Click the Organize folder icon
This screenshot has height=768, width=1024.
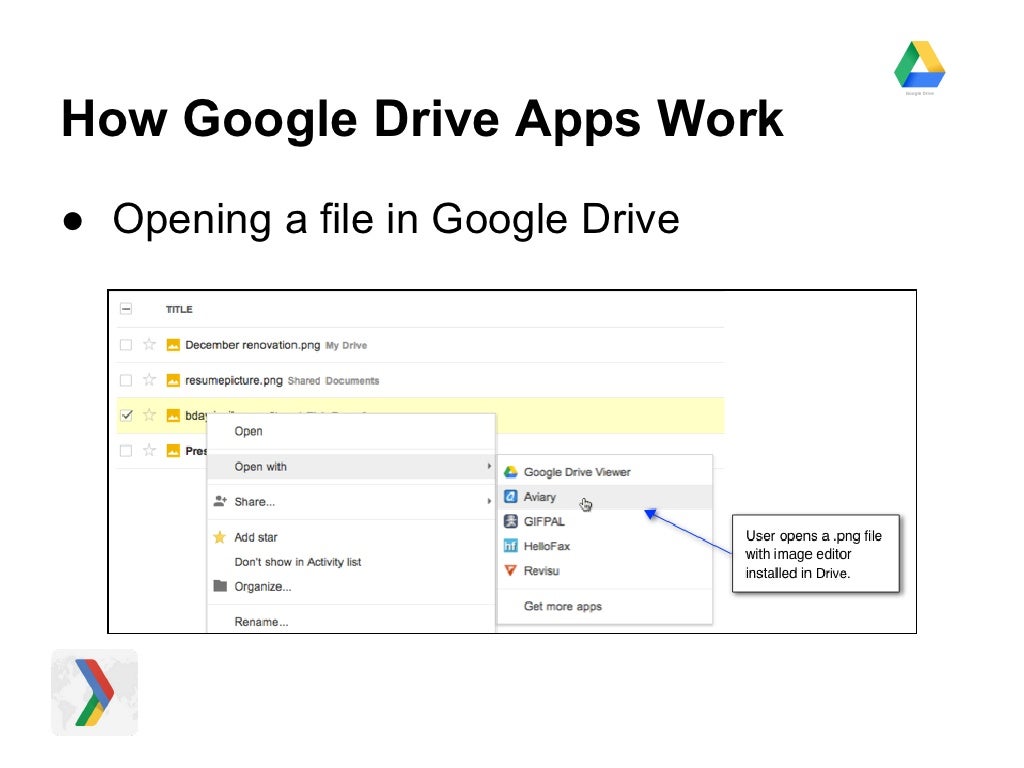coord(220,586)
